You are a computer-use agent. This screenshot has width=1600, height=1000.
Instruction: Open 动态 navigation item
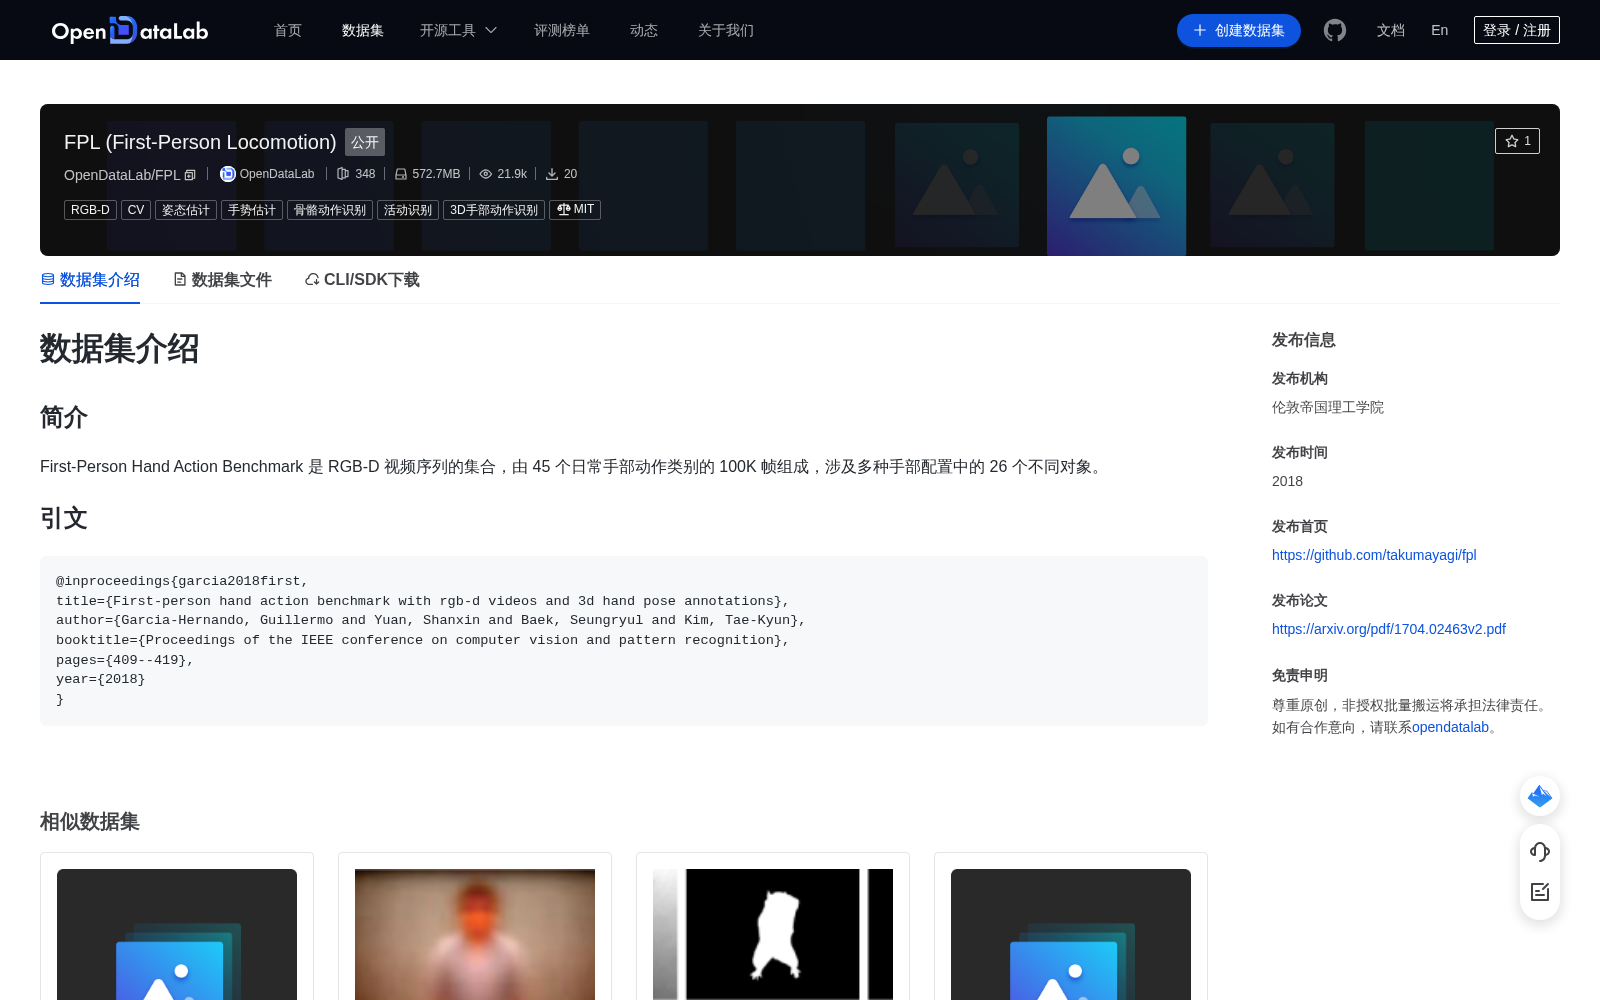point(644,30)
